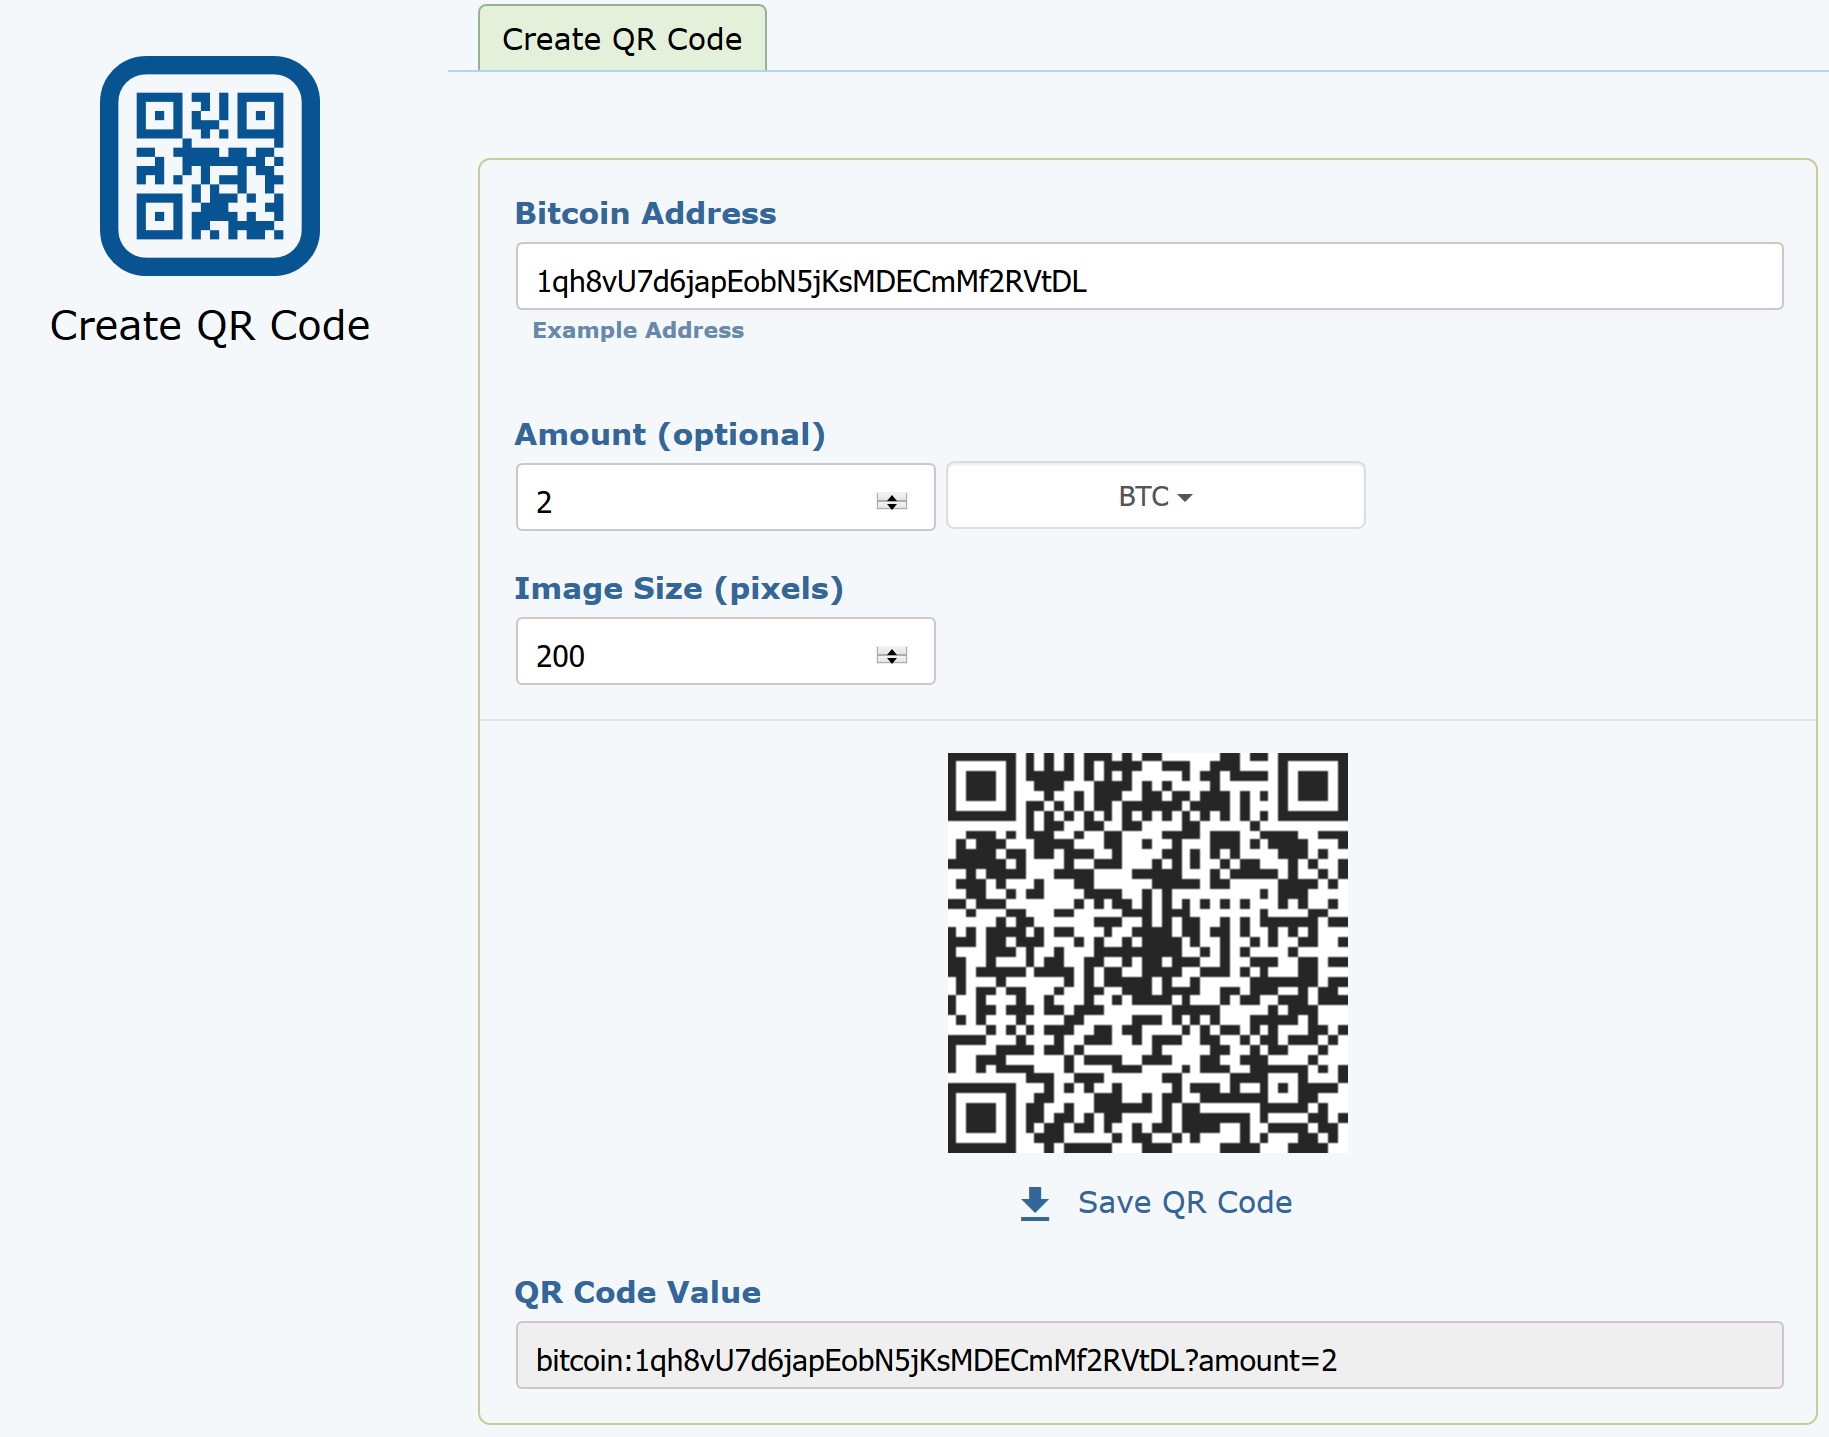Click the Bitcoin Address label

point(645,213)
